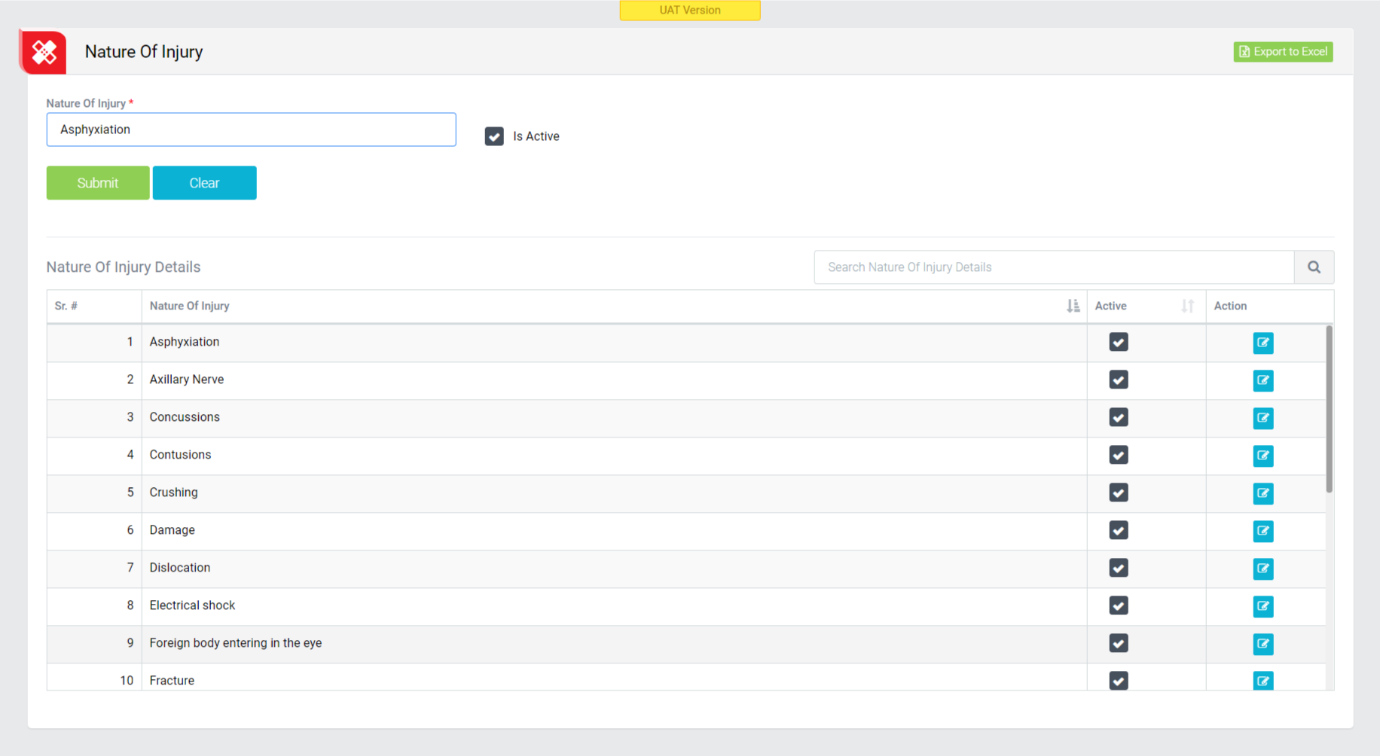Focus the Nature Of Injury input field

251,130
